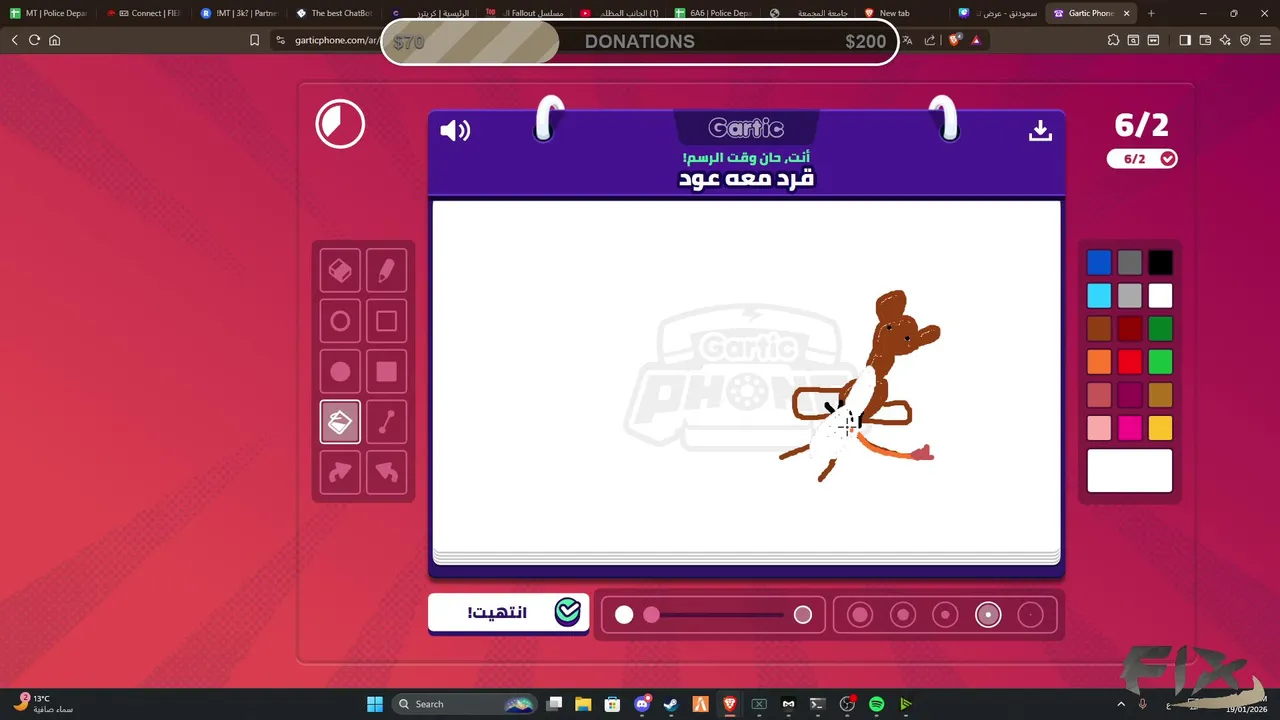Image resolution: width=1280 pixels, height=720 pixels.
Task: Click the browser home icon
Action: (55, 40)
